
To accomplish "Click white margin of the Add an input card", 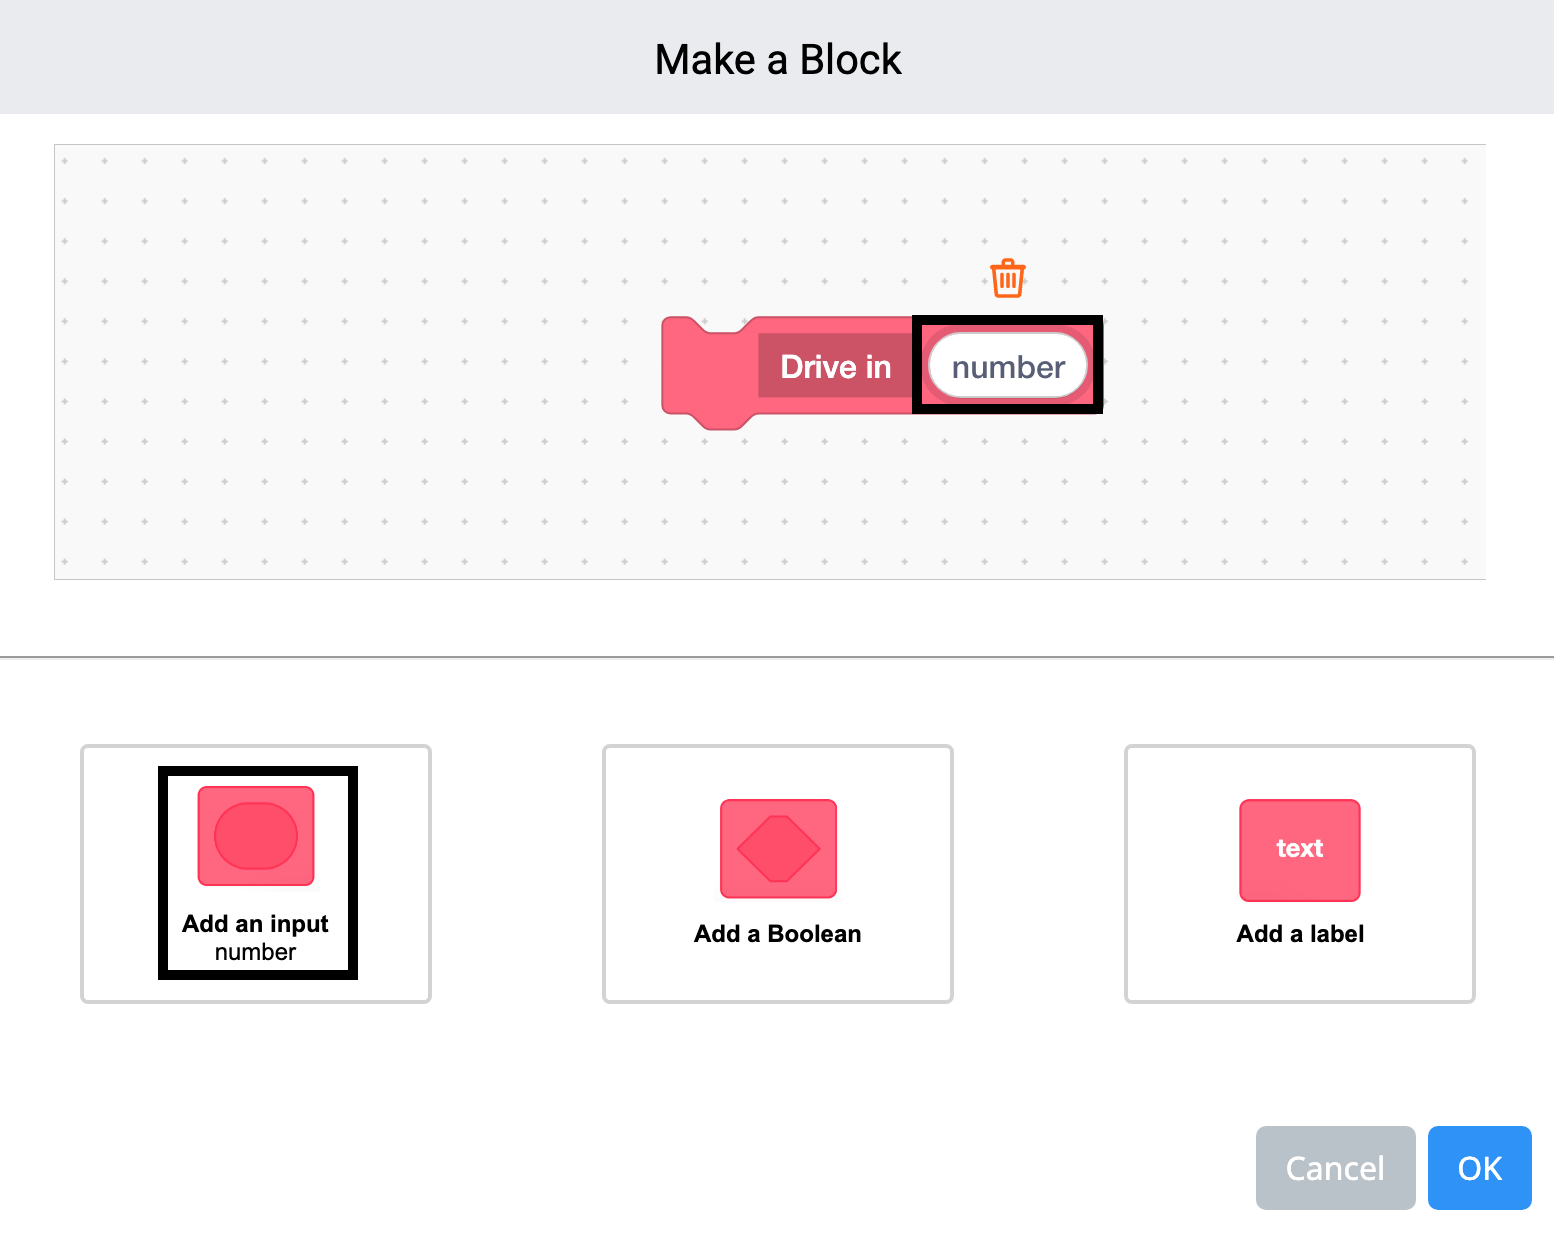I will click(395, 870).
